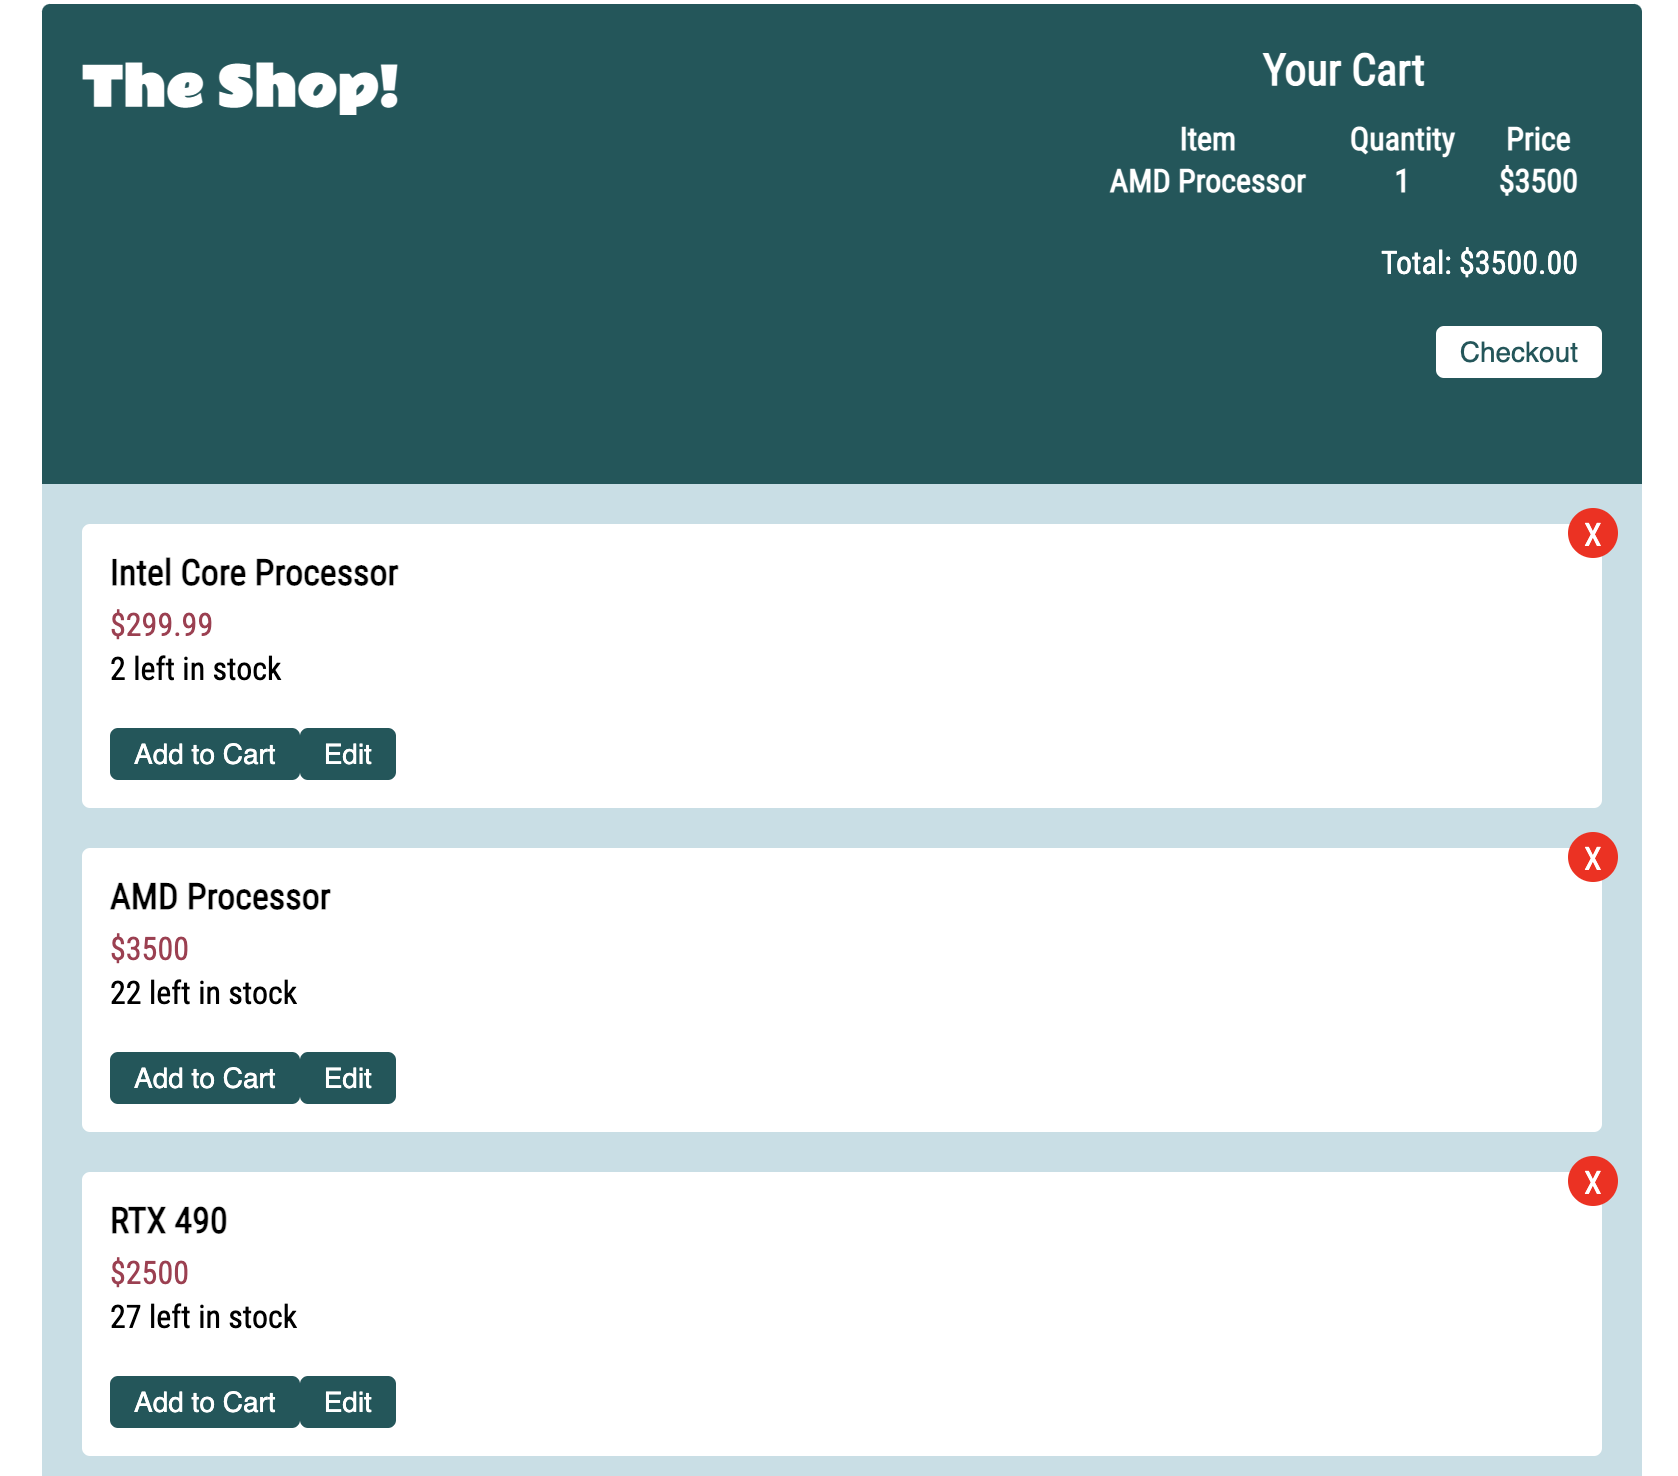Image resolution: width=1678 pixels, height=1476 pixels.
Task: Click the Your Cart heading
Action: [x=1342, y=71]
